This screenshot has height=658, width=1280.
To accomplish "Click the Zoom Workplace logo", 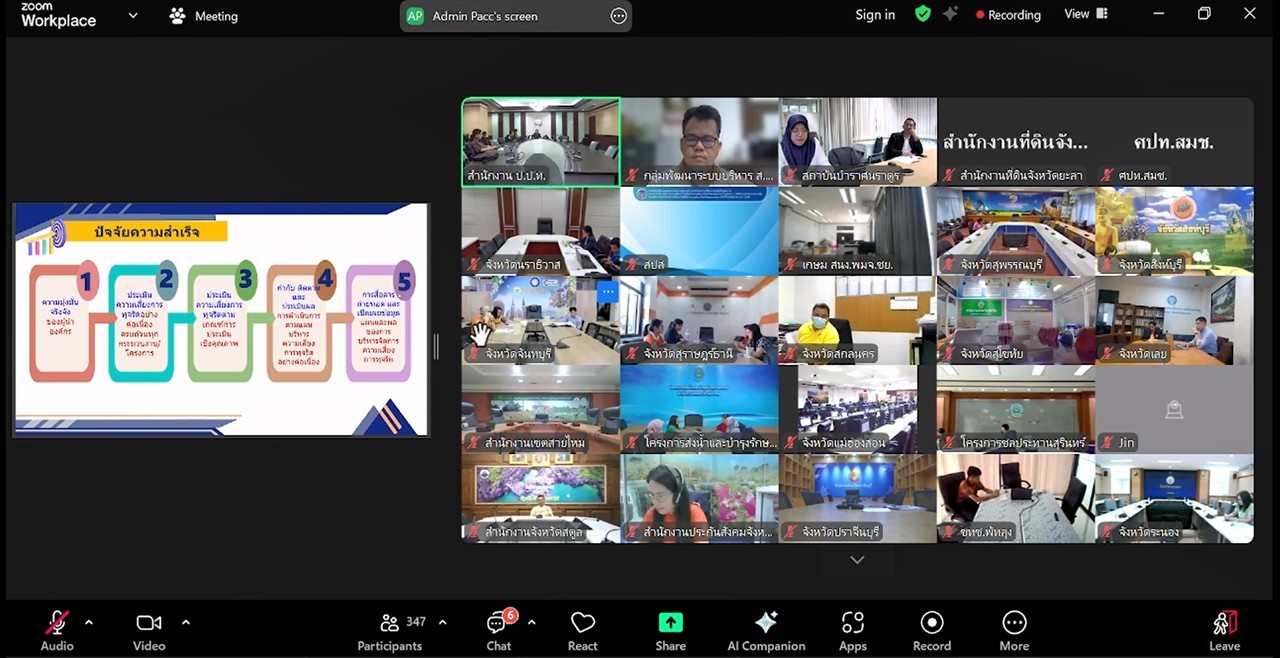I will [58, 15].
